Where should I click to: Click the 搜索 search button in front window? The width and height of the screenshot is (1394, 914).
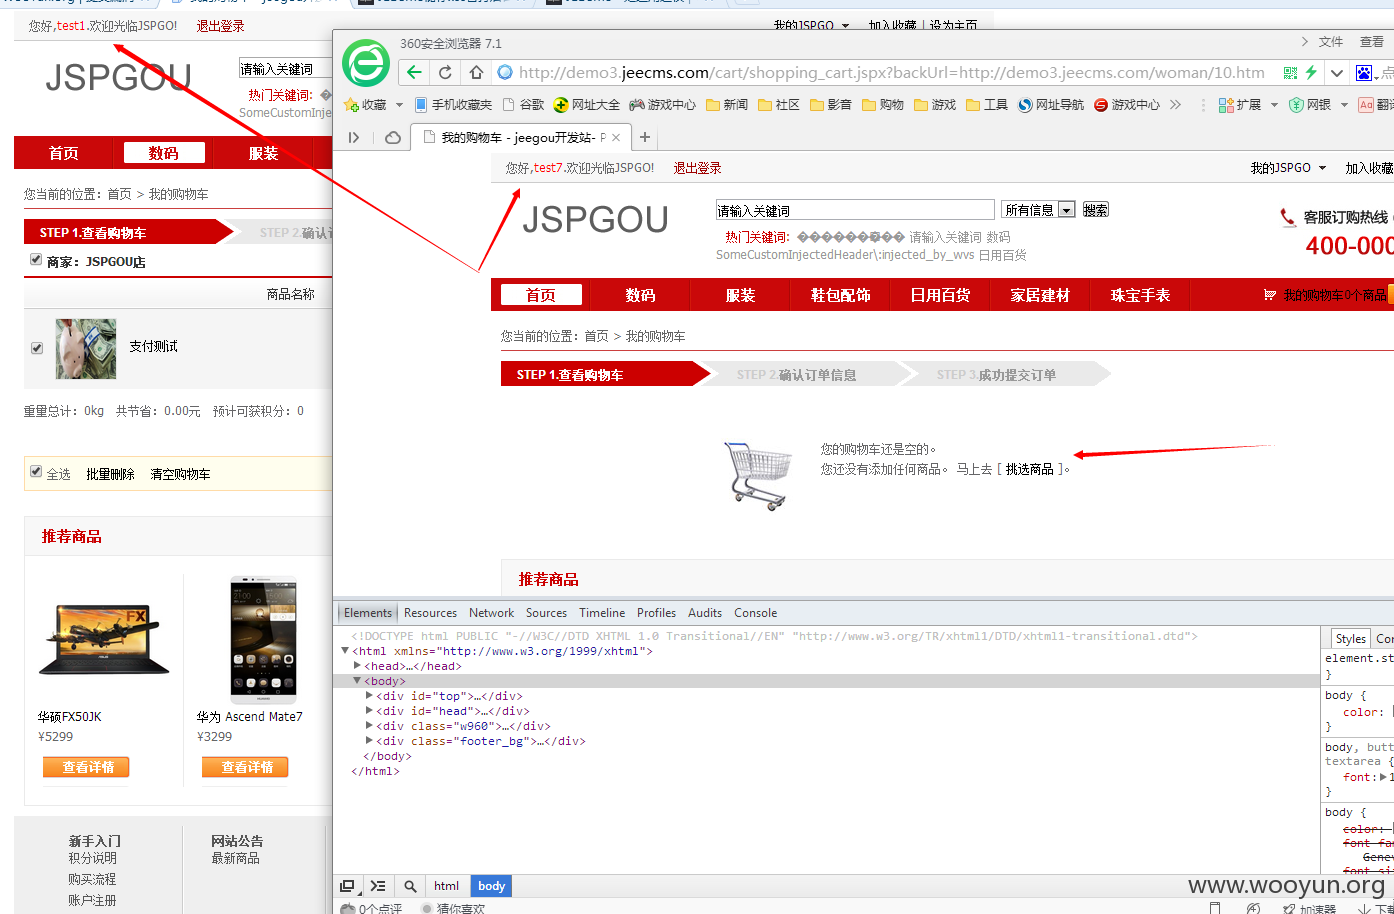tap(1095, 210)
